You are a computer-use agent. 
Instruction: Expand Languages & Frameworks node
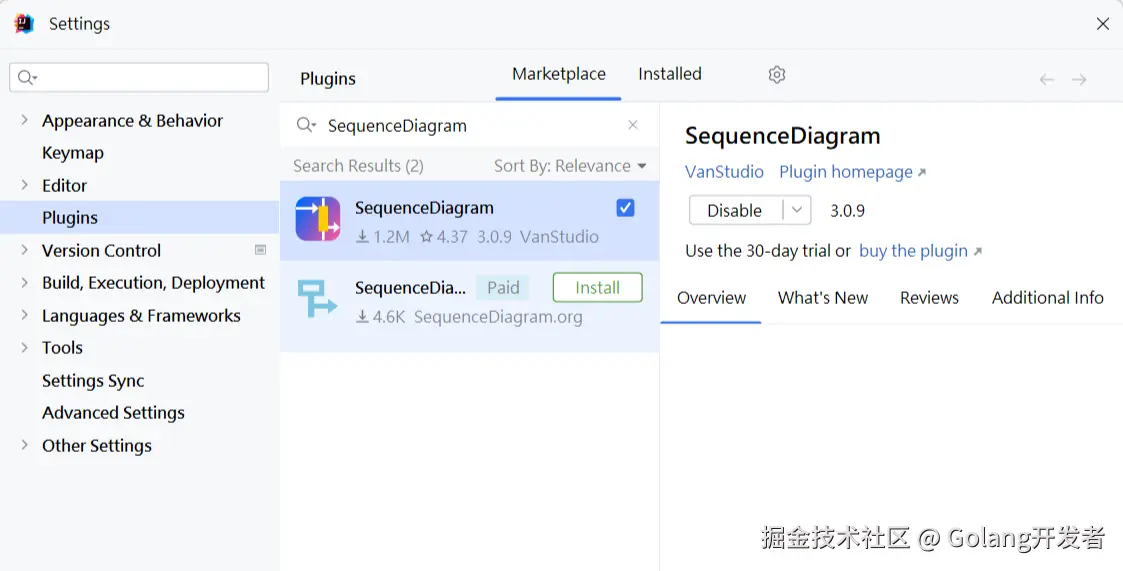tap(24, 315)
